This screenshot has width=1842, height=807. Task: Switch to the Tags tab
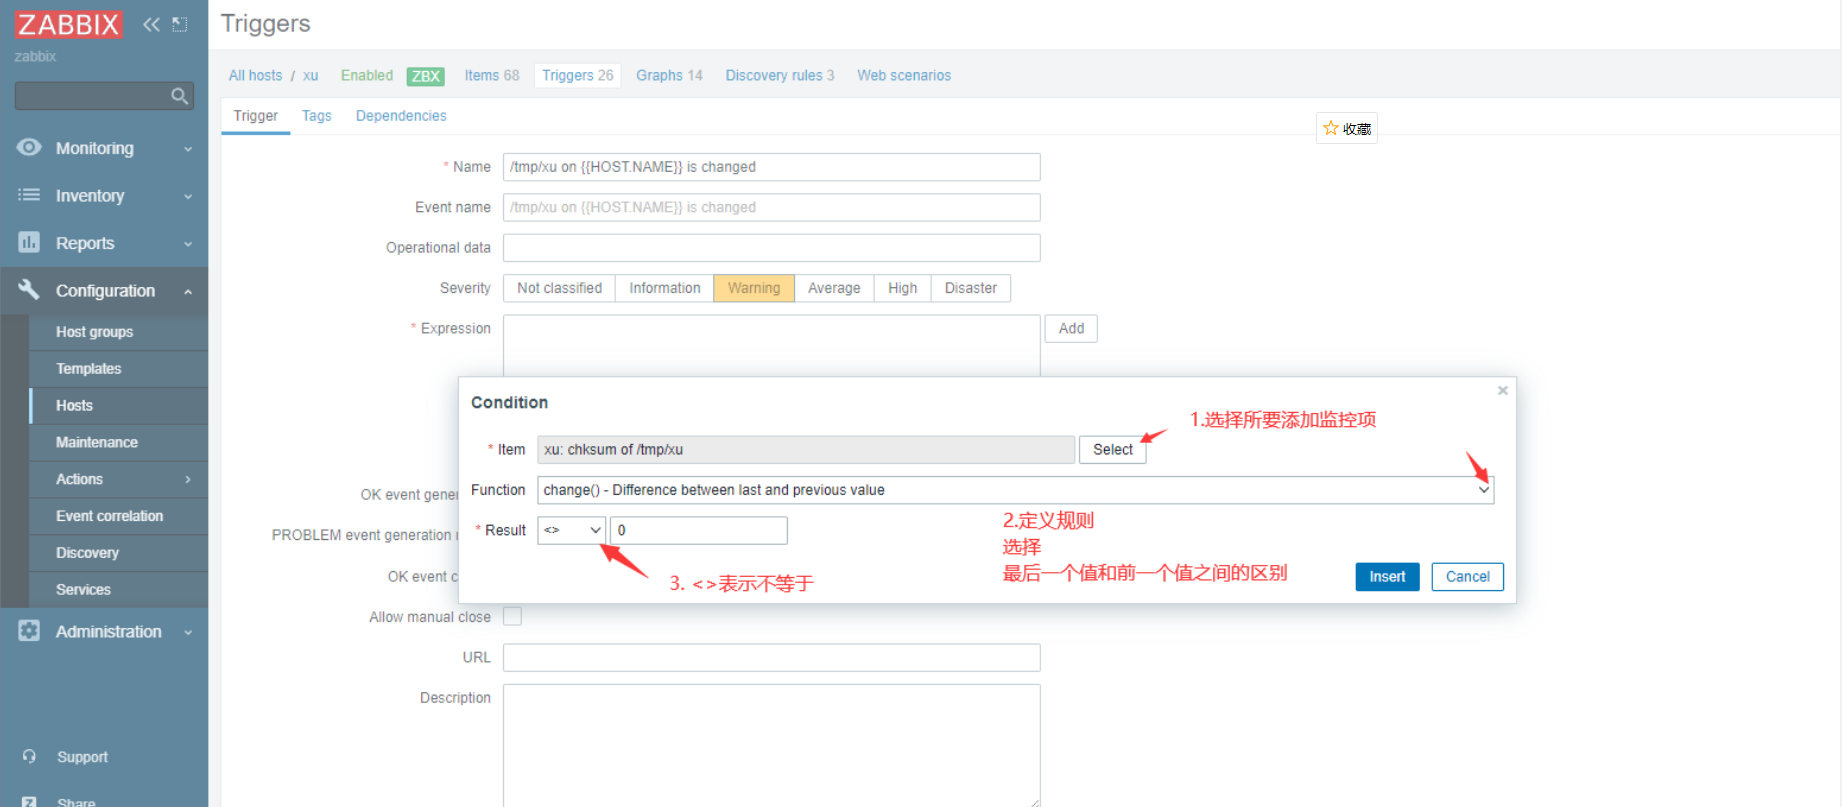click(317, 116)
